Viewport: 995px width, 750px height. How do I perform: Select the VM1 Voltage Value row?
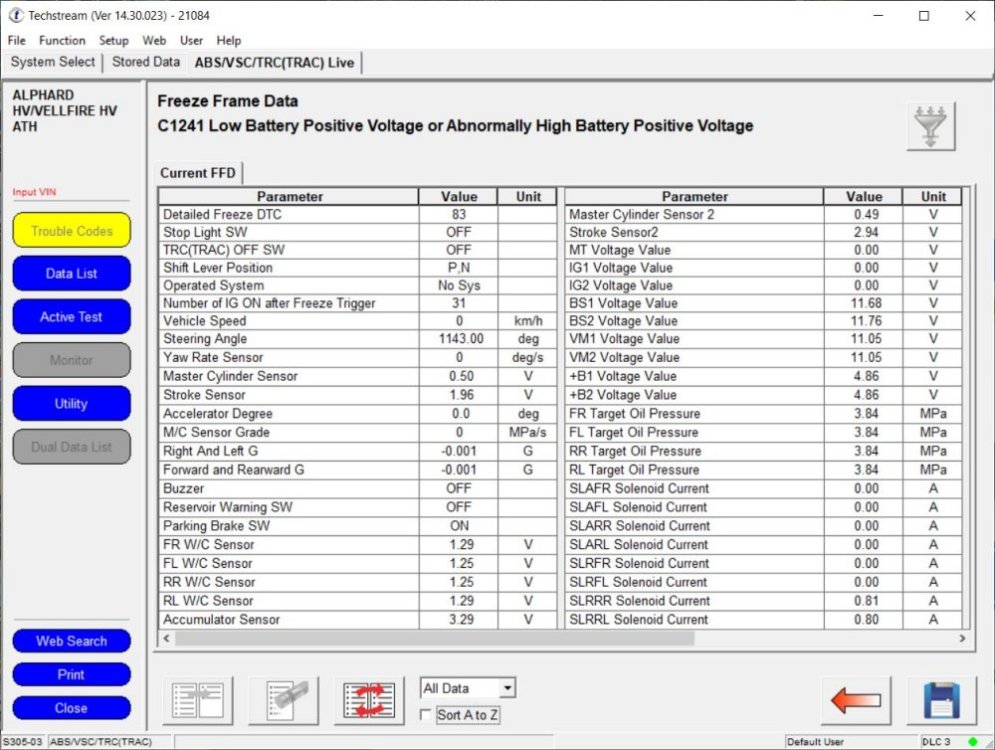pyautogui.click(x=763, y=339)
